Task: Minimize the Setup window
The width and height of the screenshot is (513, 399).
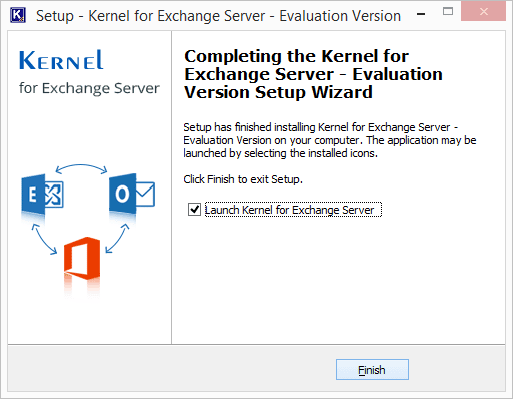Action: tap(421, 14)
